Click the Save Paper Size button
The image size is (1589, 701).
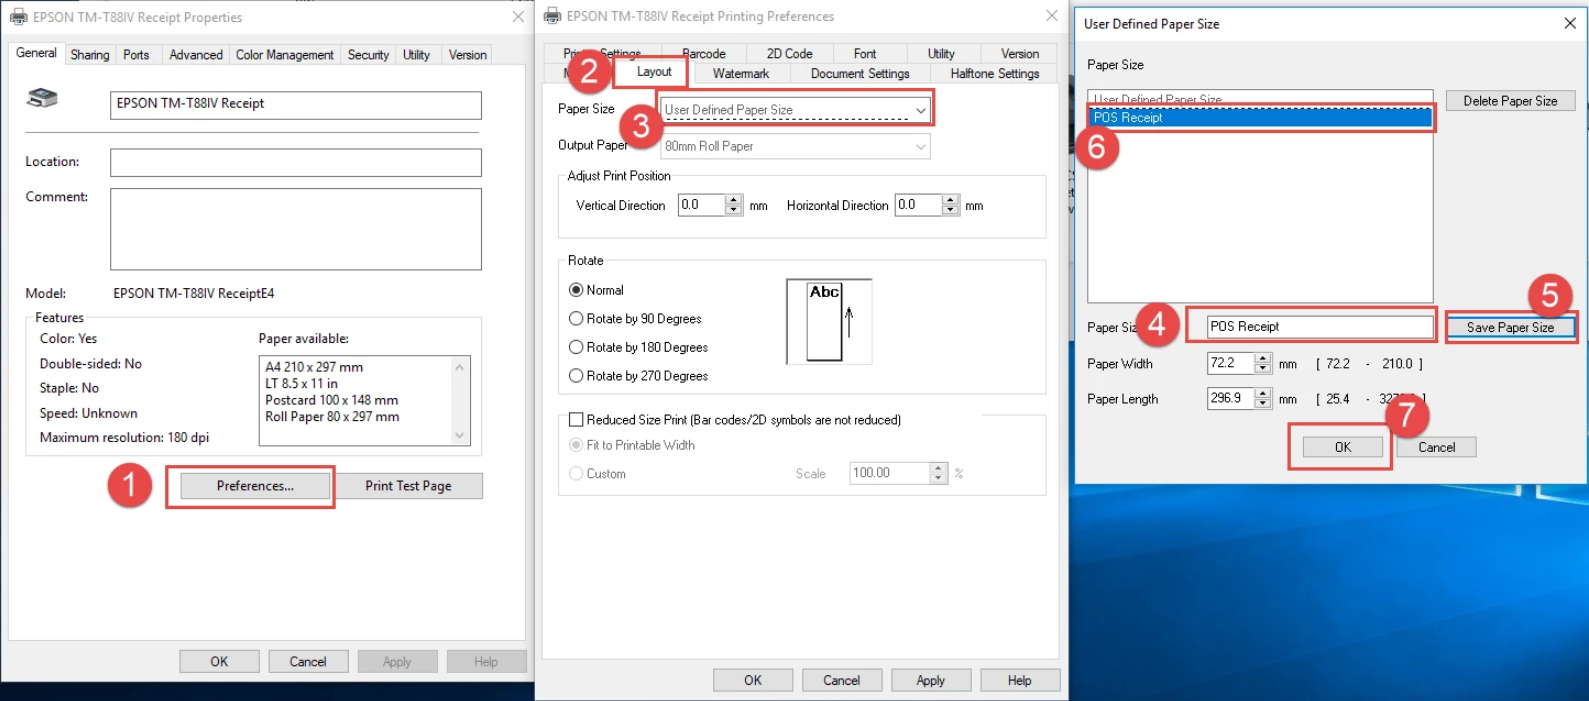1510,327
